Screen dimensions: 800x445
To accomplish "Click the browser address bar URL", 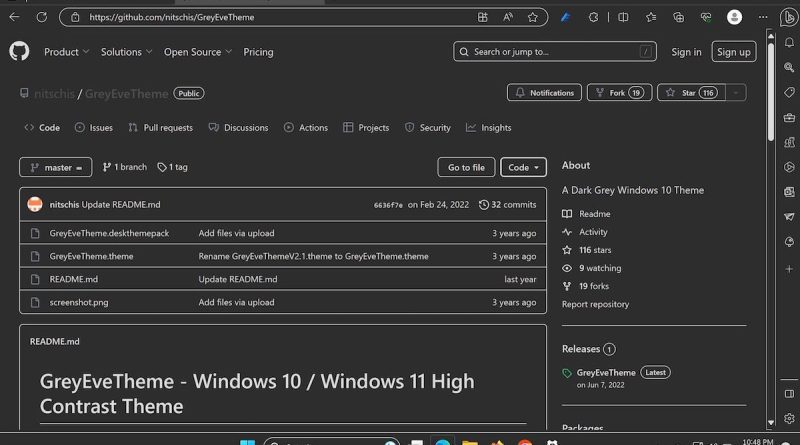I will pos(171,17).
